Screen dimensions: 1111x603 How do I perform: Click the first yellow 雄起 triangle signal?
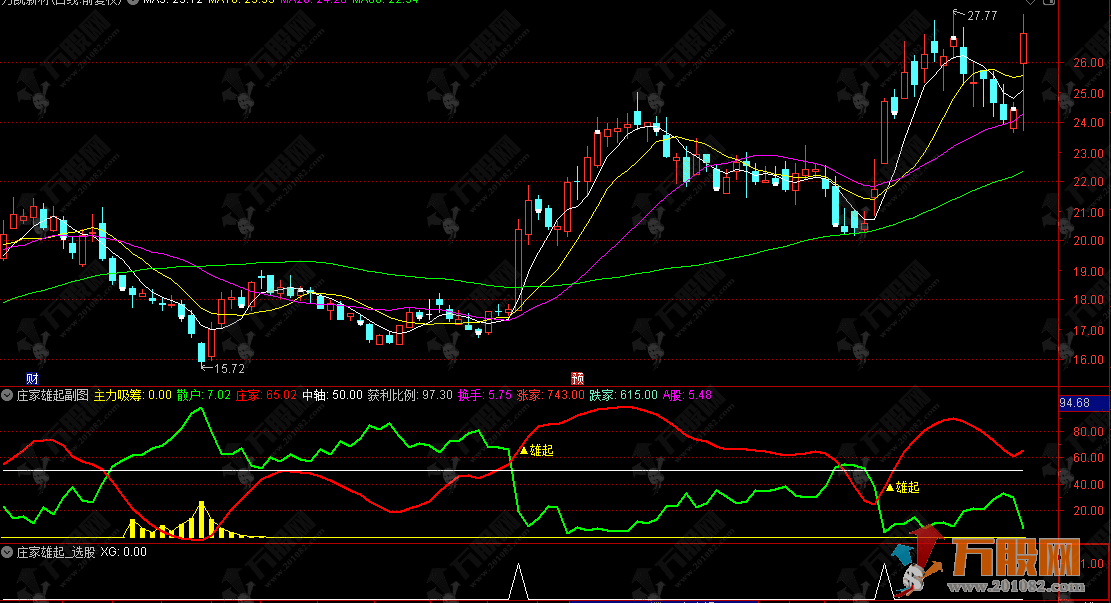tap(522, 451)
